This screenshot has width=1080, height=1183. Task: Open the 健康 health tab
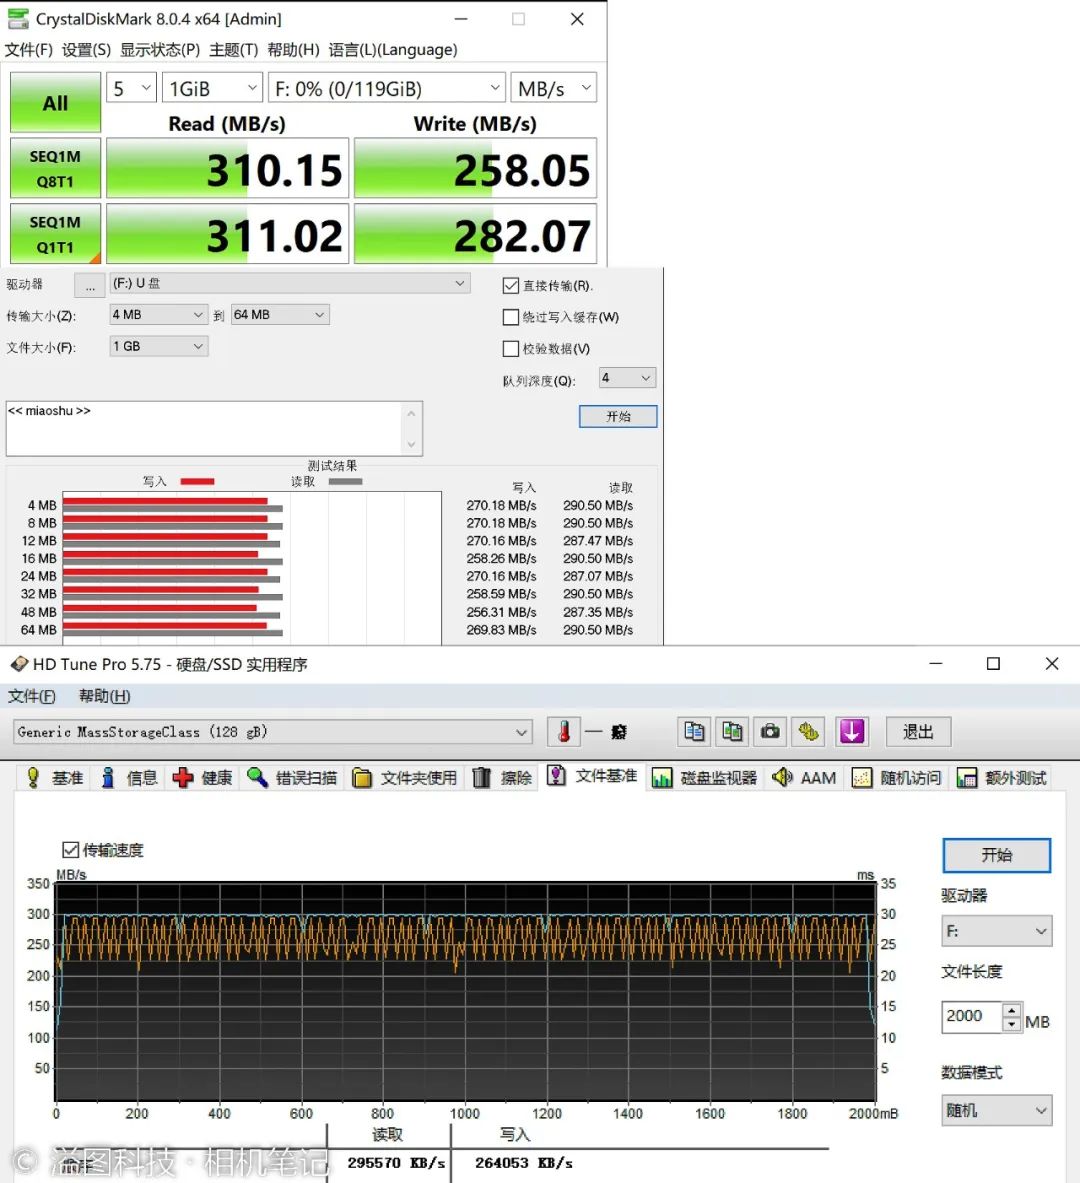click(x=203, y=778)
